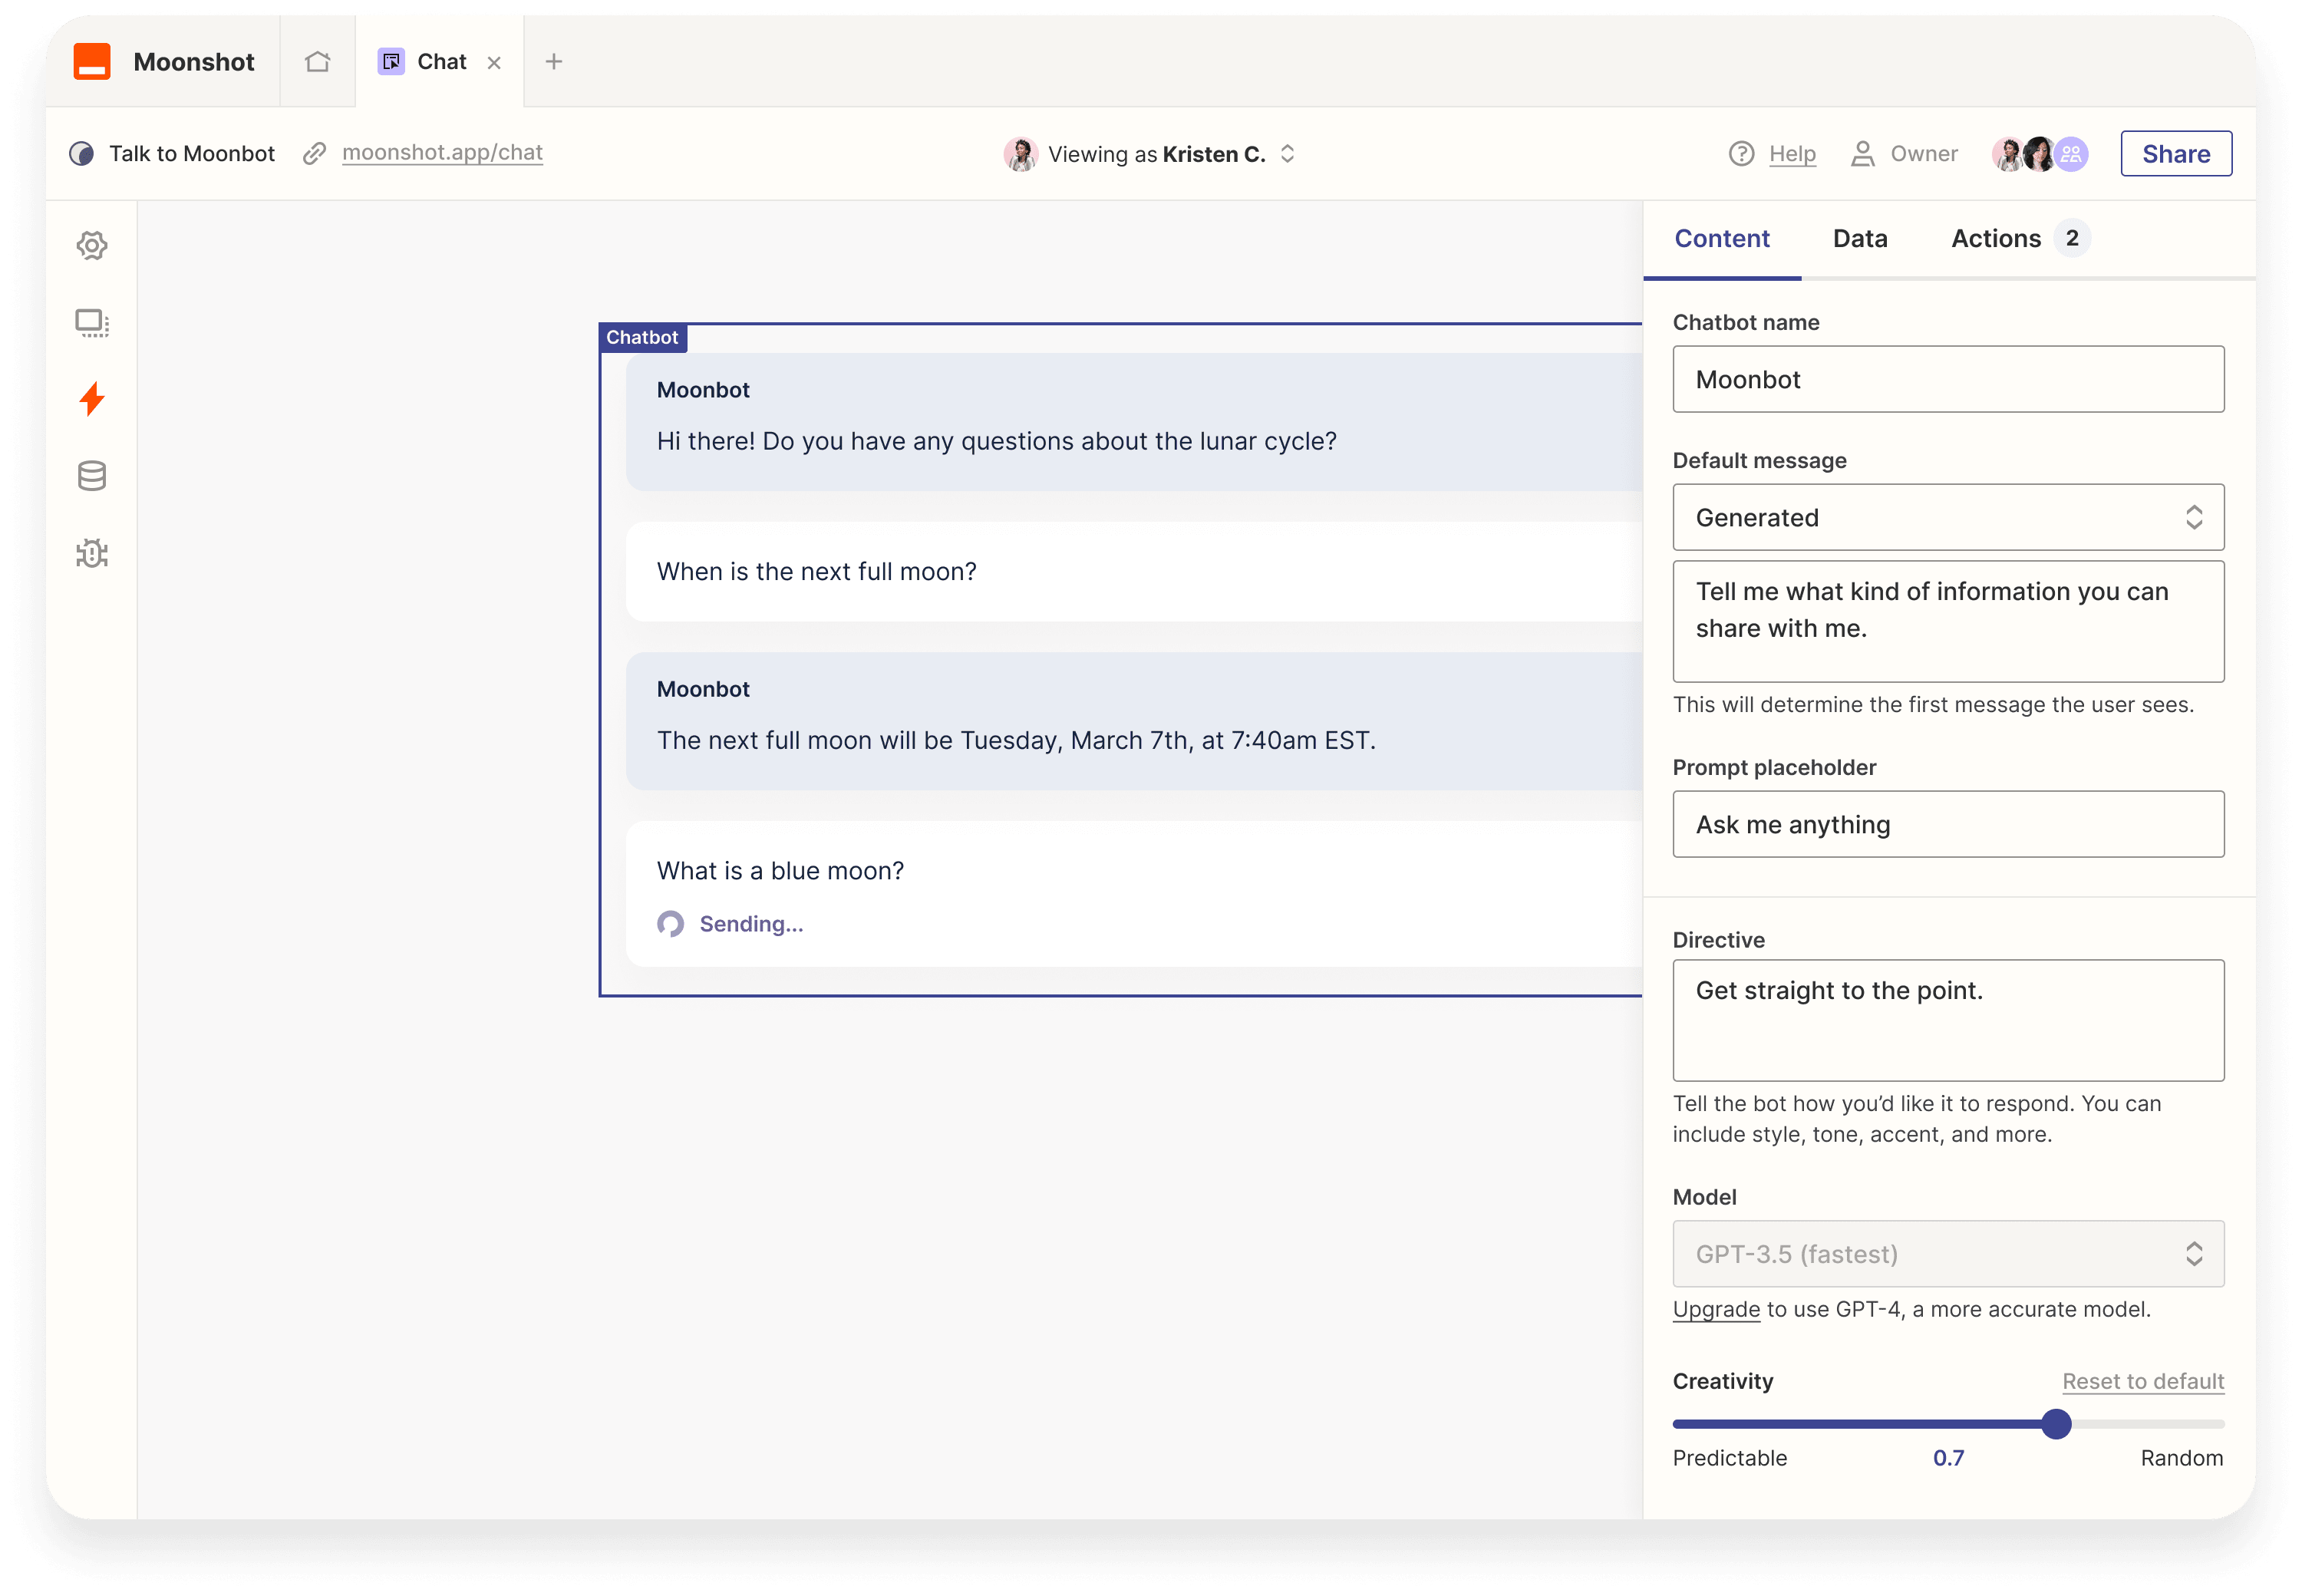Open the Default message dropdown
The image size is (2302, 1596).
(1947, 516)
